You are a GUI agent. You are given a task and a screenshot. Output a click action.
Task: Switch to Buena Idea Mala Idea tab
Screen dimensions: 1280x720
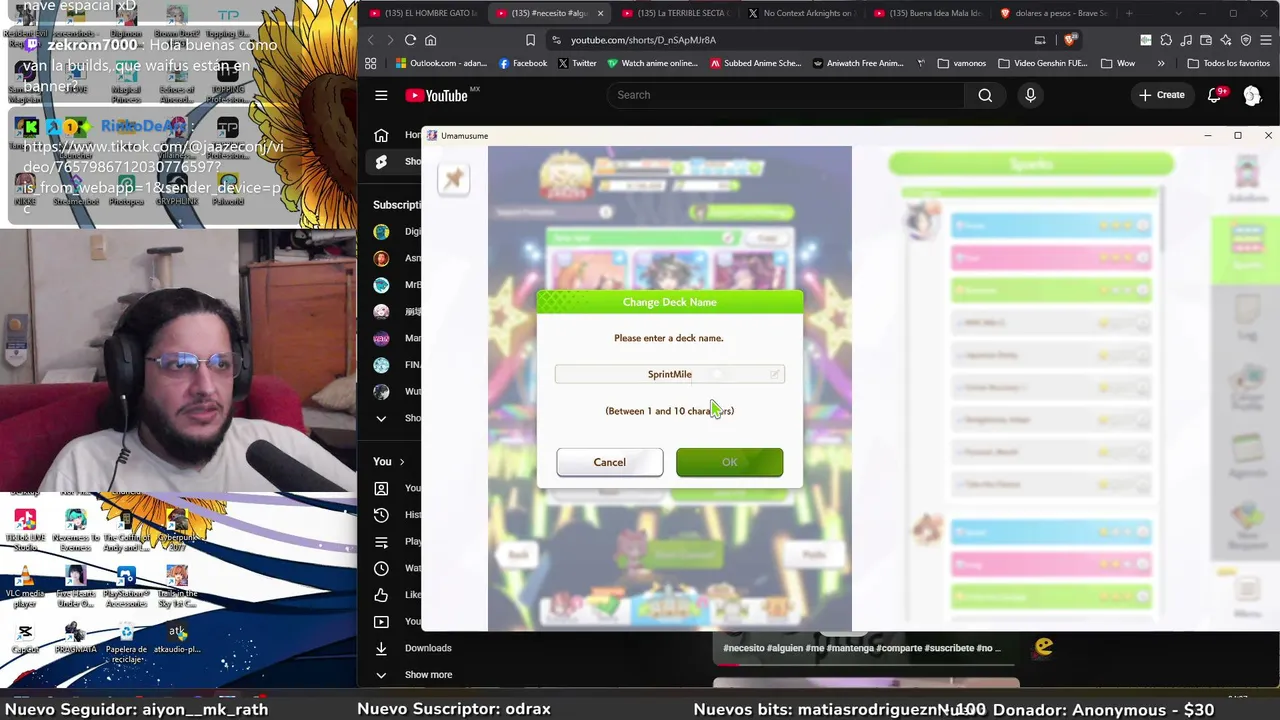click(x=926, y=13)
